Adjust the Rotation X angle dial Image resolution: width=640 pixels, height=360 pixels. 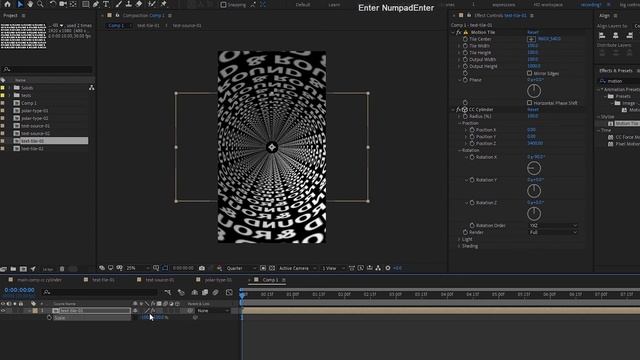click(x=533, y=168)
